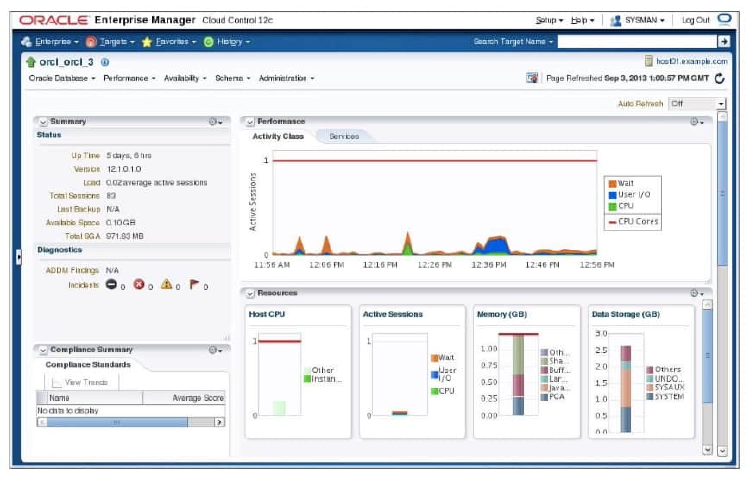The image size is (750, 480).
Task: Click the CPU Cores legend line
Action: point(612,222)
